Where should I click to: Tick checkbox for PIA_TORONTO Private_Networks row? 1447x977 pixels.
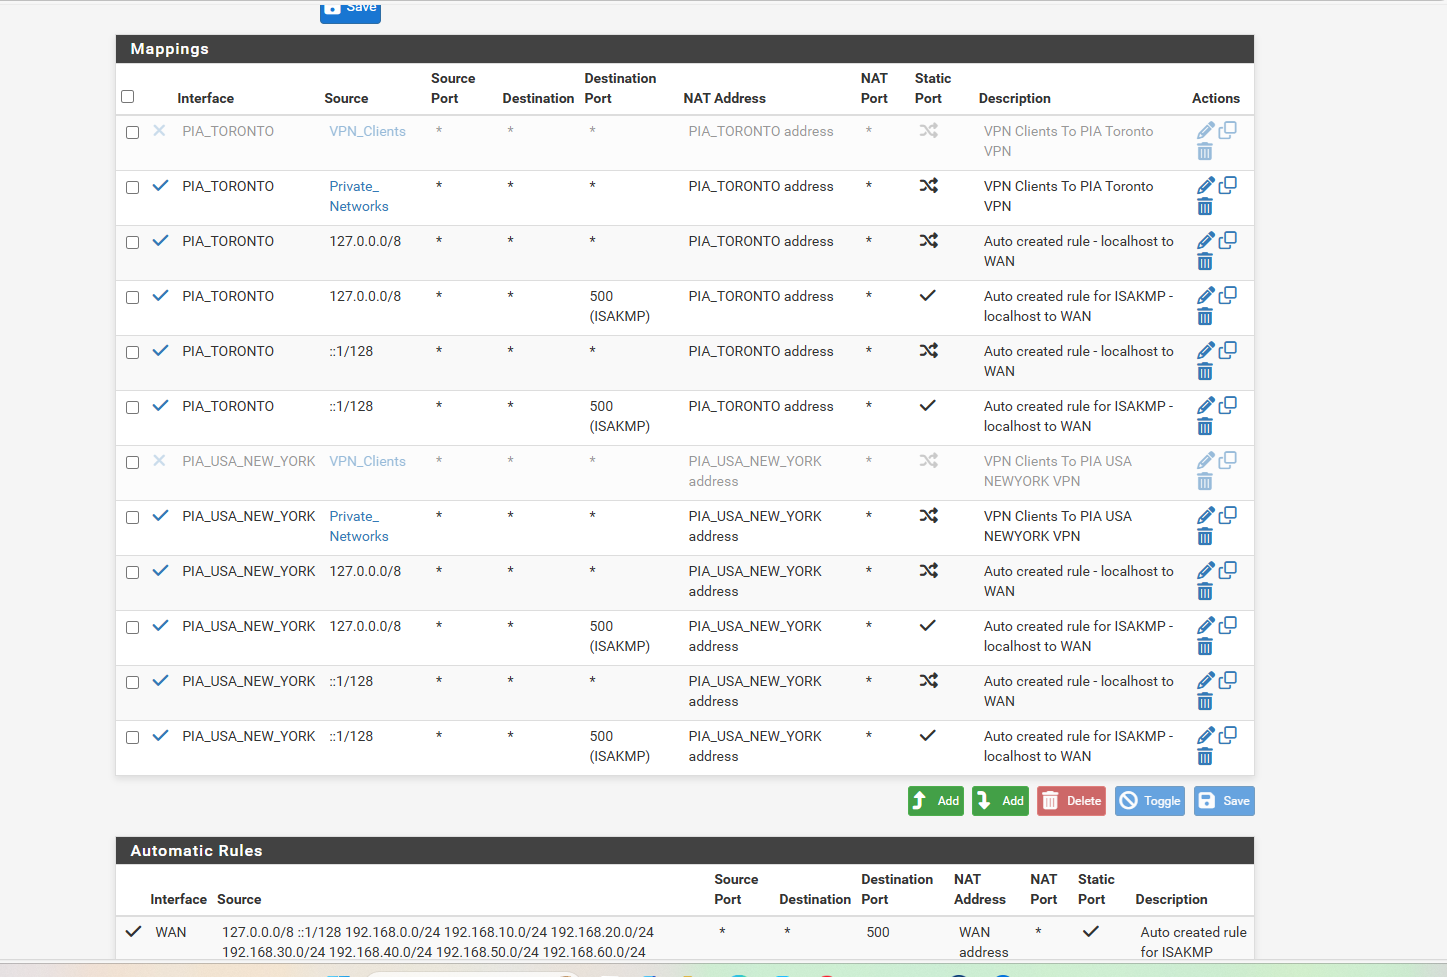(132, 187)
